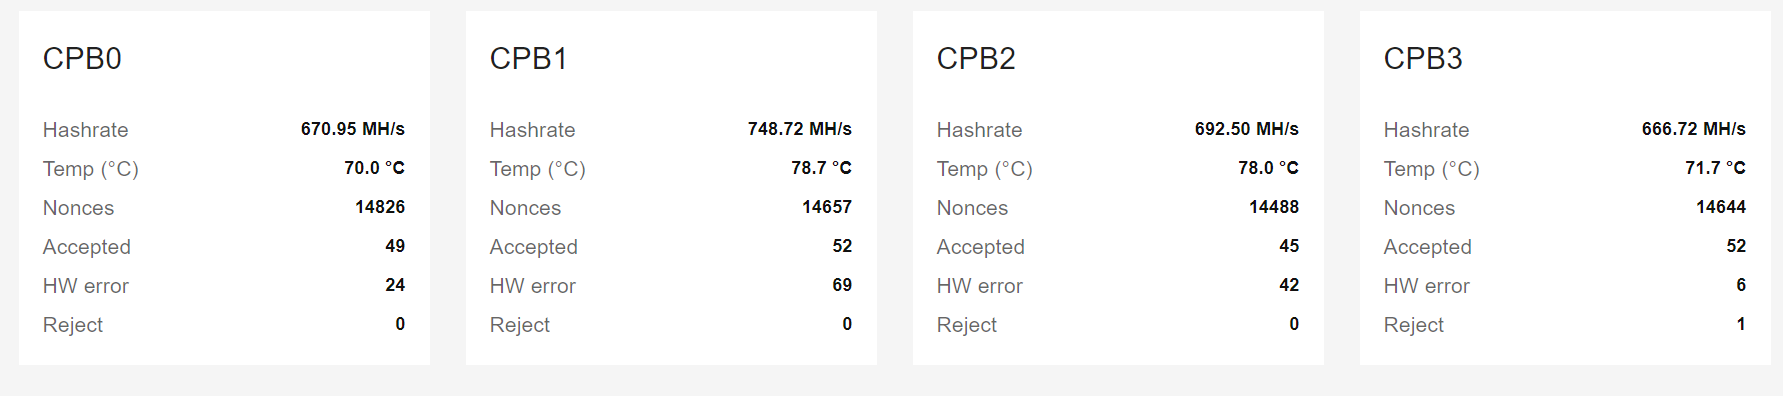Click CPB2 temperature value 78.0 °C
Image resolution: width=1783 pixels, height=396 pixels.
point(1269,168)
